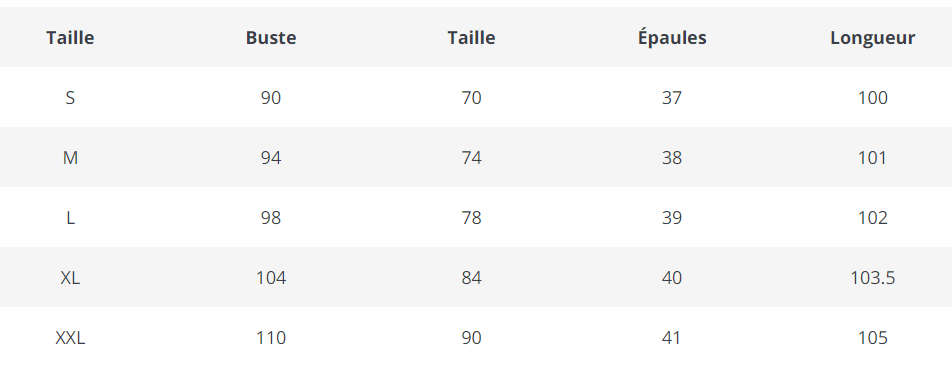Click the Buste value 90 for S
This screenshot has height=377, width=952.
271,98
